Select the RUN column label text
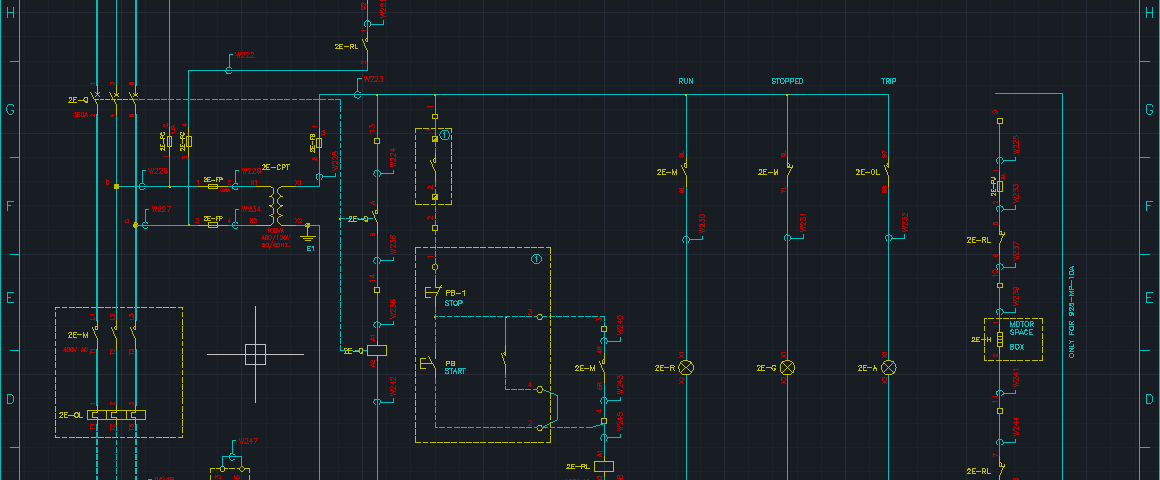Screen dimensions: 1160x480 pos(686,81)
